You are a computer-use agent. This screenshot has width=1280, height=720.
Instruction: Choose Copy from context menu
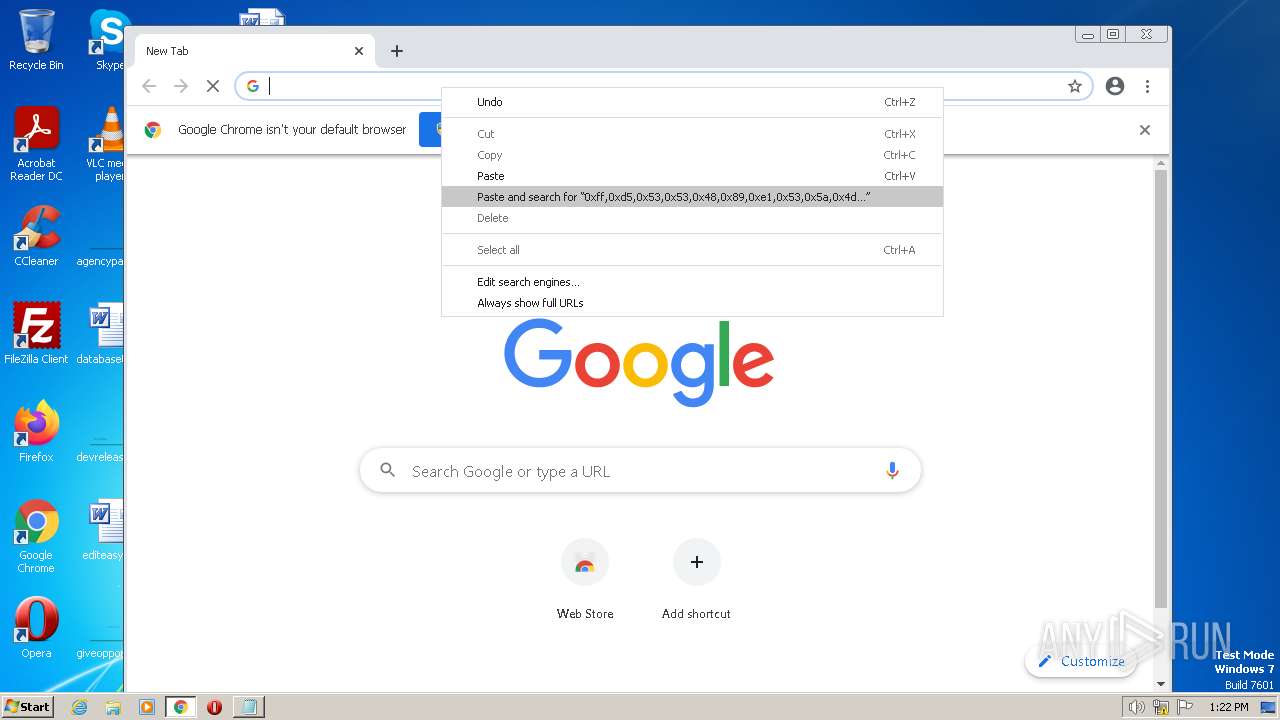[x=692, y=155]
